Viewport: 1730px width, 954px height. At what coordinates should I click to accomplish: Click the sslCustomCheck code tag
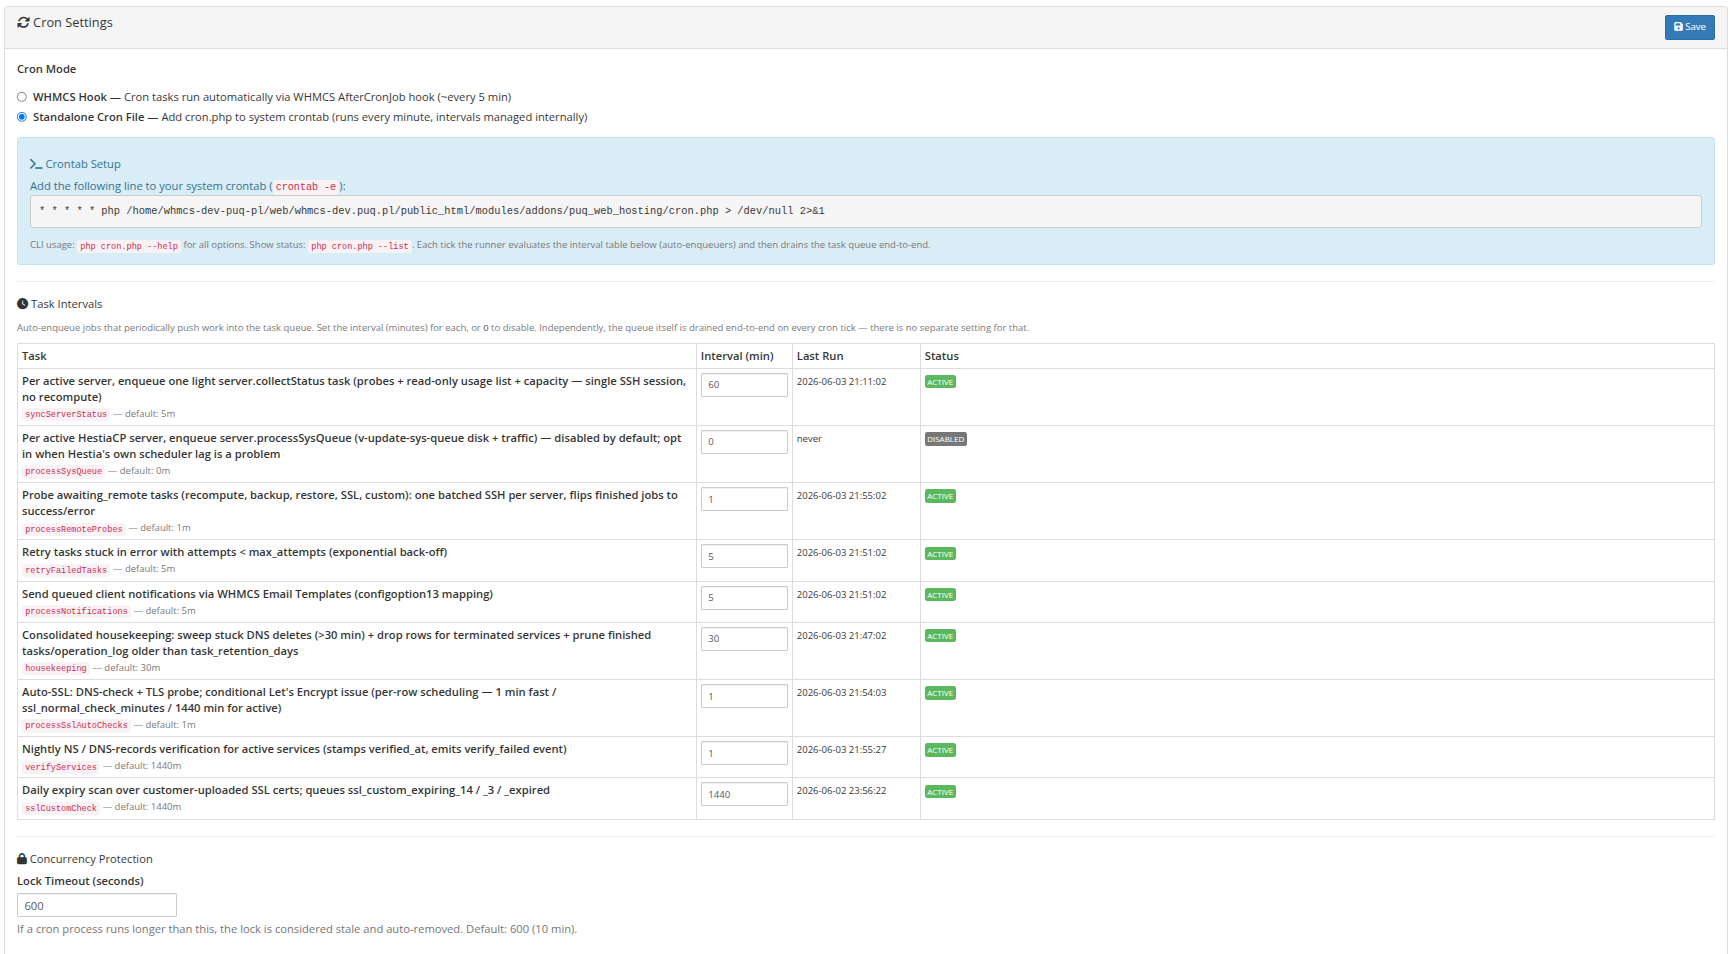pos(61,808)
